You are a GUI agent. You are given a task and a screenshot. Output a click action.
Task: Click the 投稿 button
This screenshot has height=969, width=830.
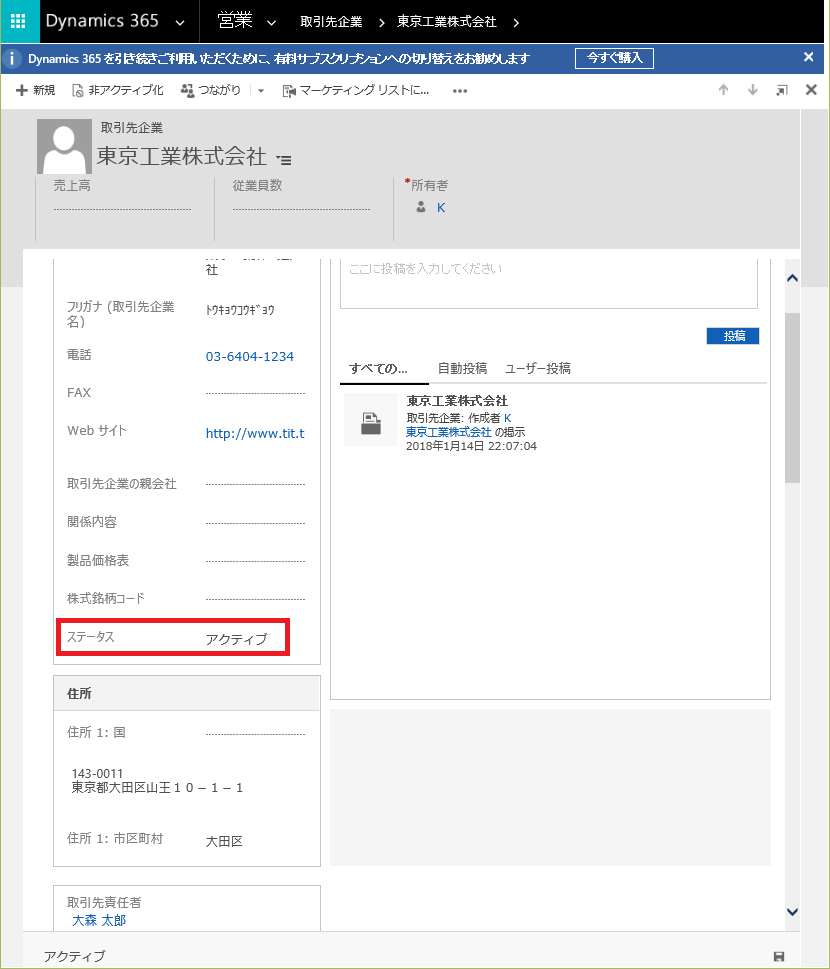(x=732, y=336)
